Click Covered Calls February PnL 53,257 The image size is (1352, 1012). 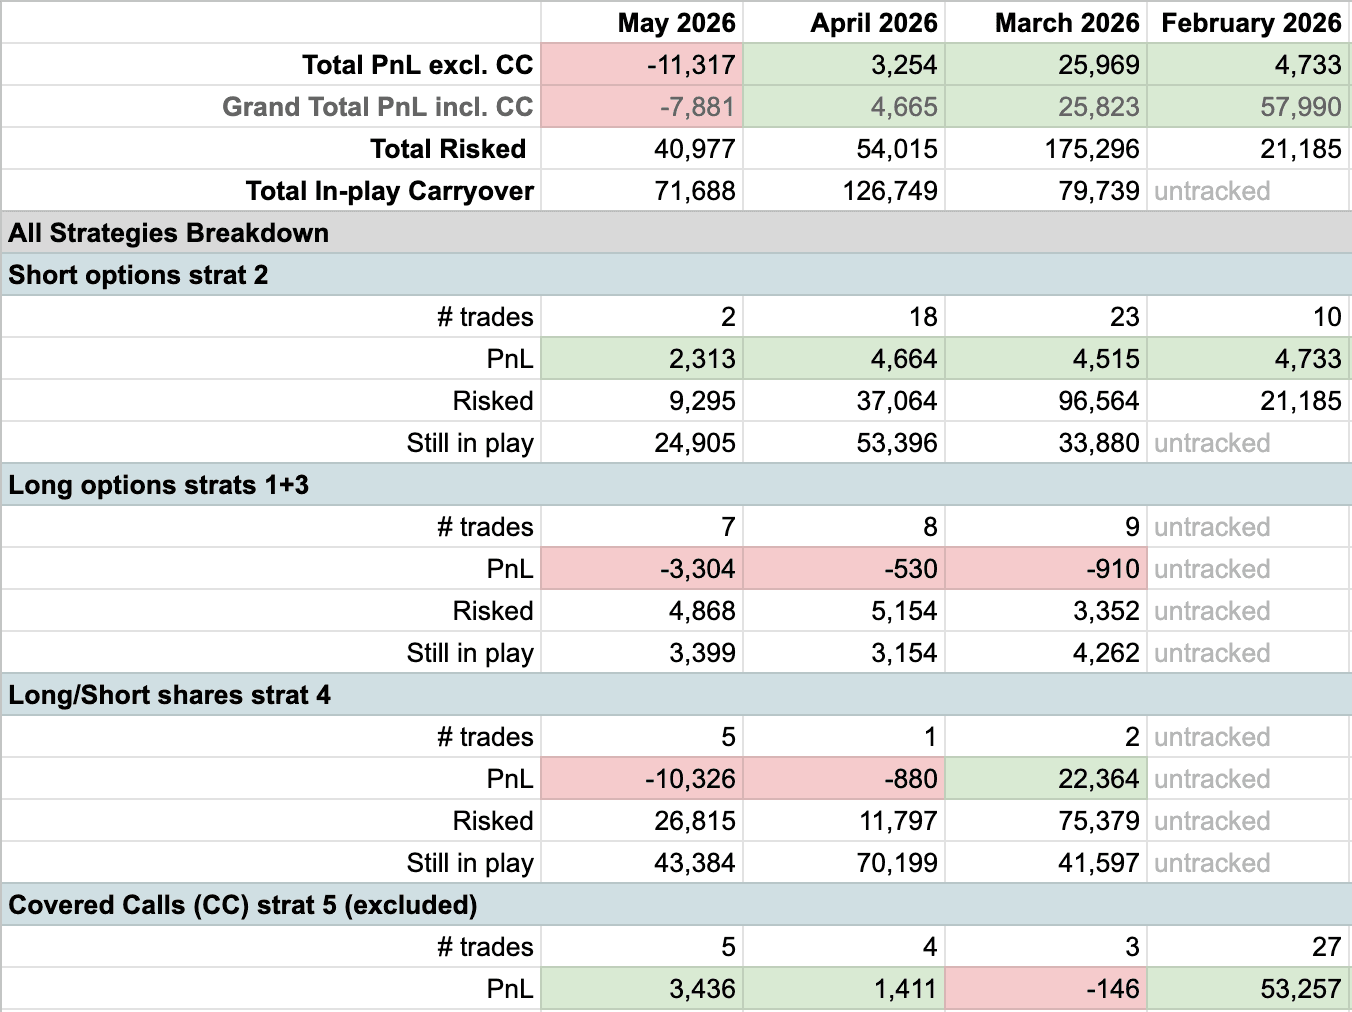[x=1248, y=988]
